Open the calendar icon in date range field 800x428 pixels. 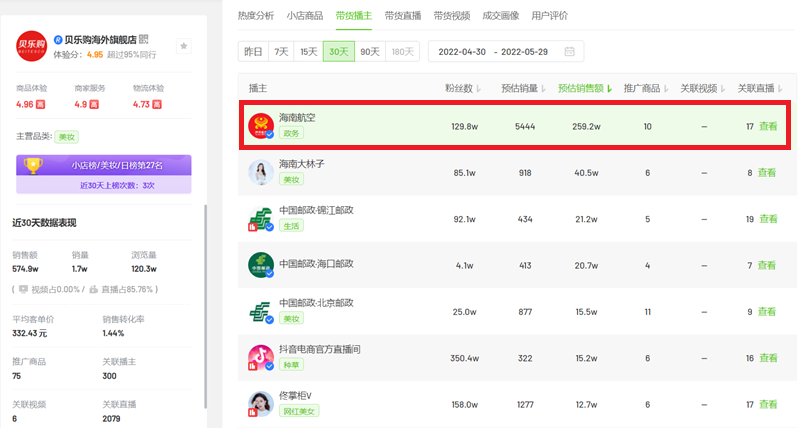(x=569, y=52)
